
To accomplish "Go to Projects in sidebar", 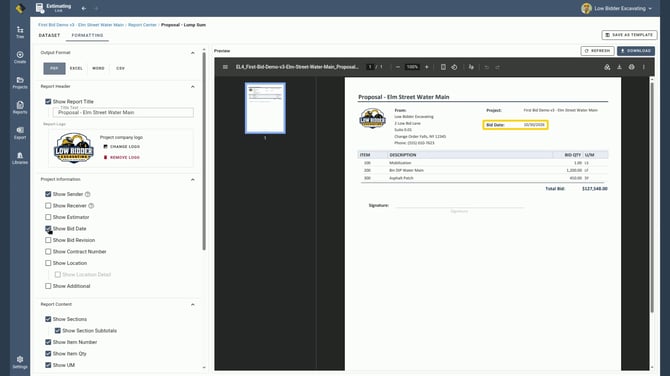I will (x=20, y=82).
